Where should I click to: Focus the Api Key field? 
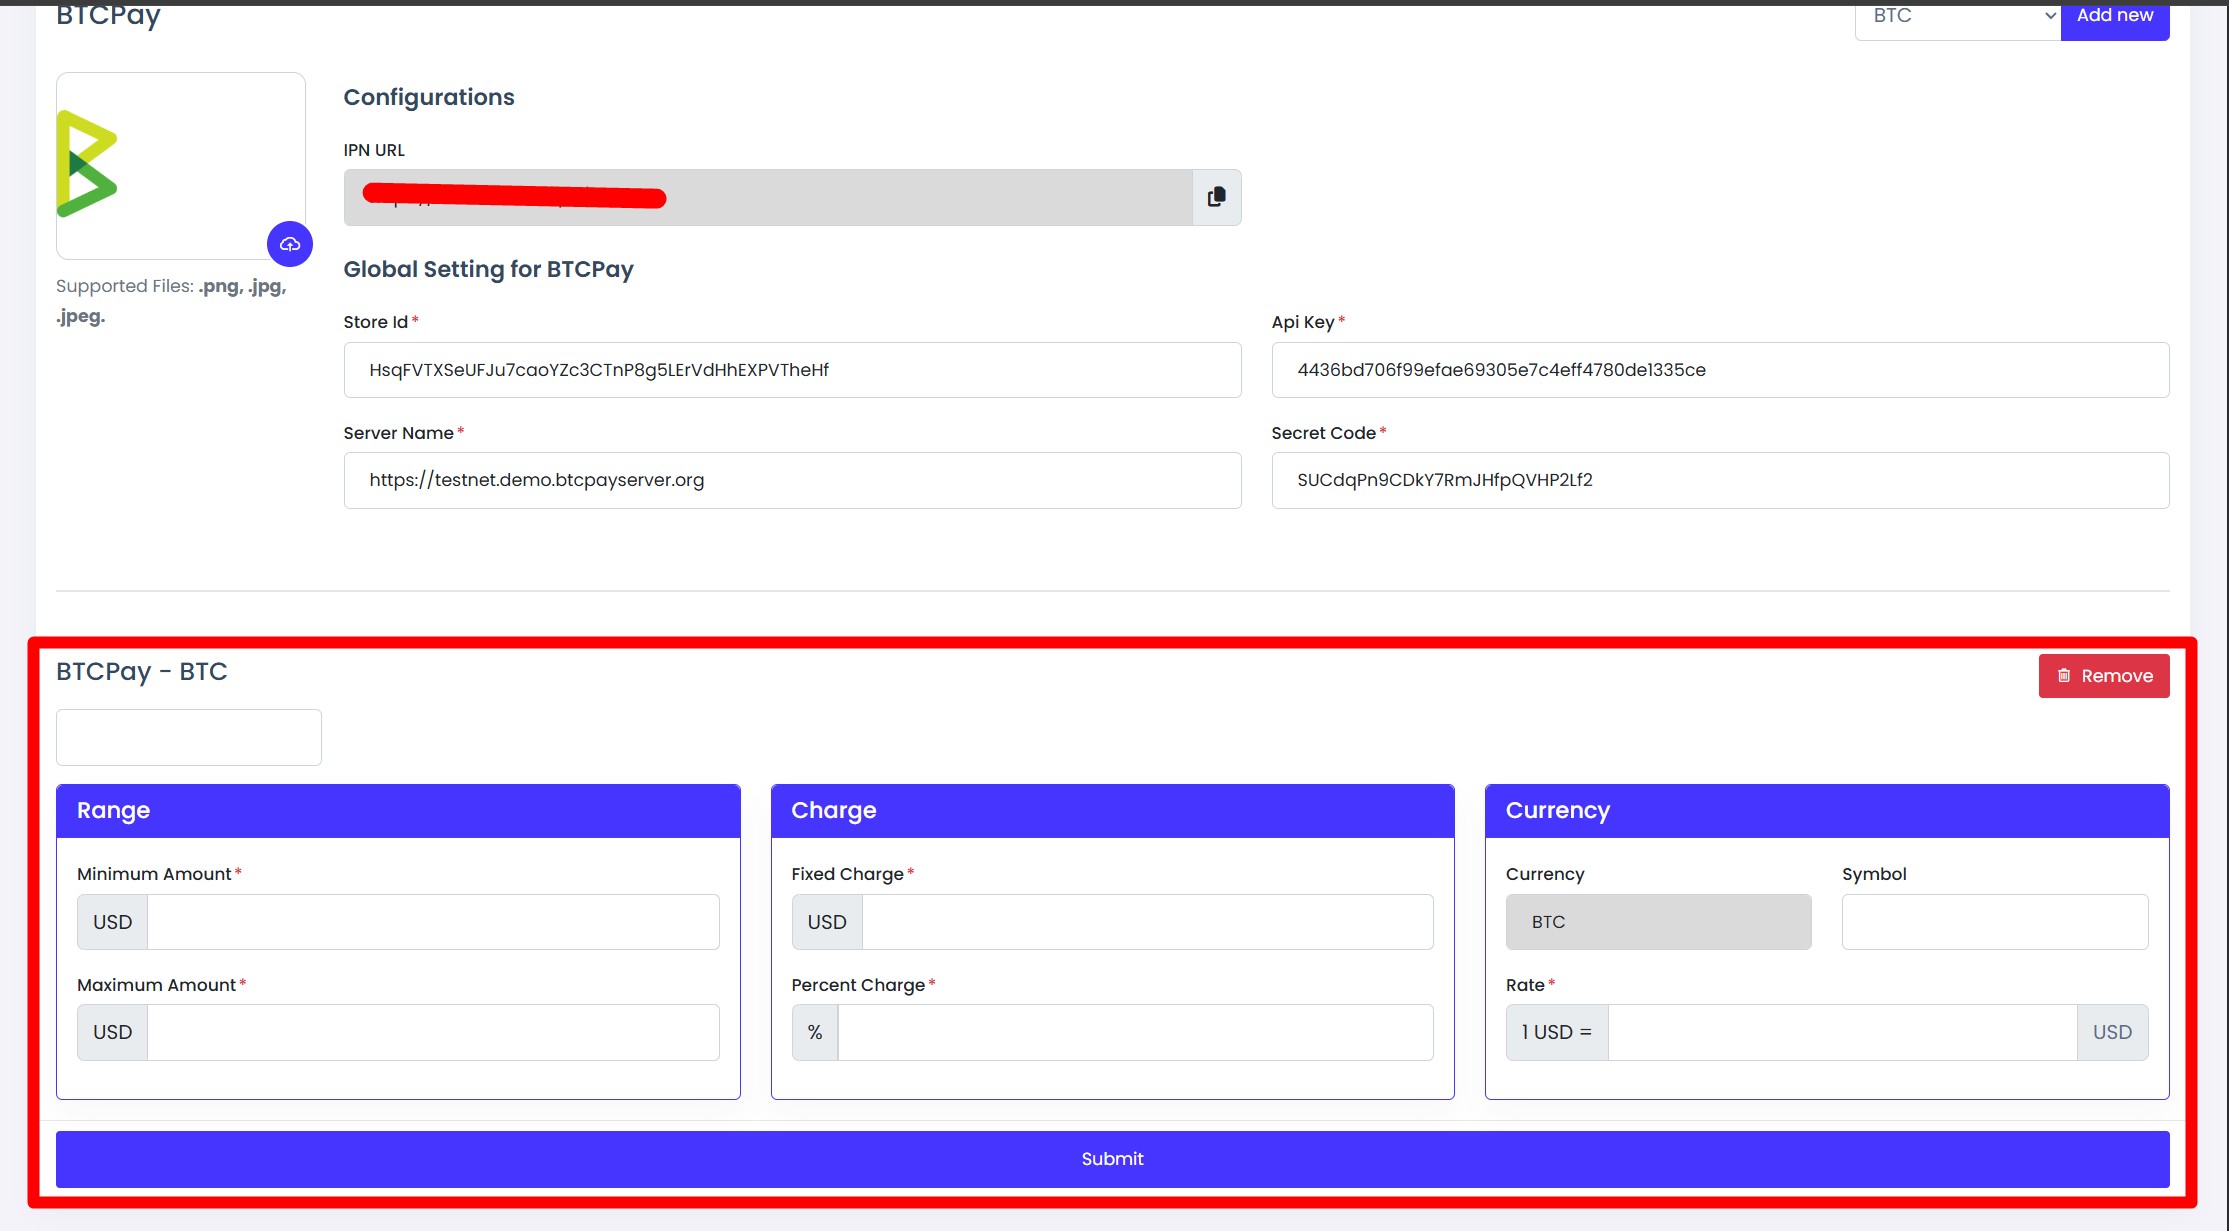[1720, 370]
